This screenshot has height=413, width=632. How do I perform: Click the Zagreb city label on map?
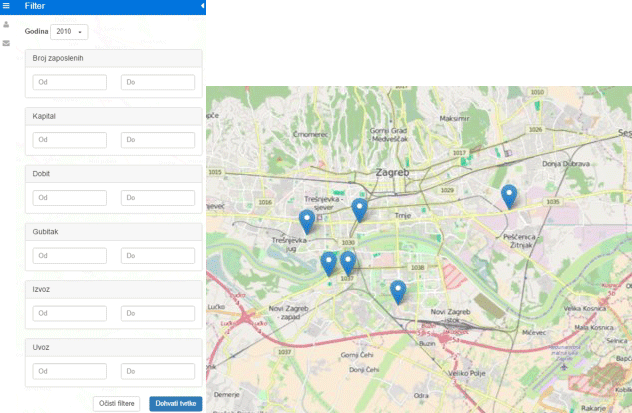392,172
